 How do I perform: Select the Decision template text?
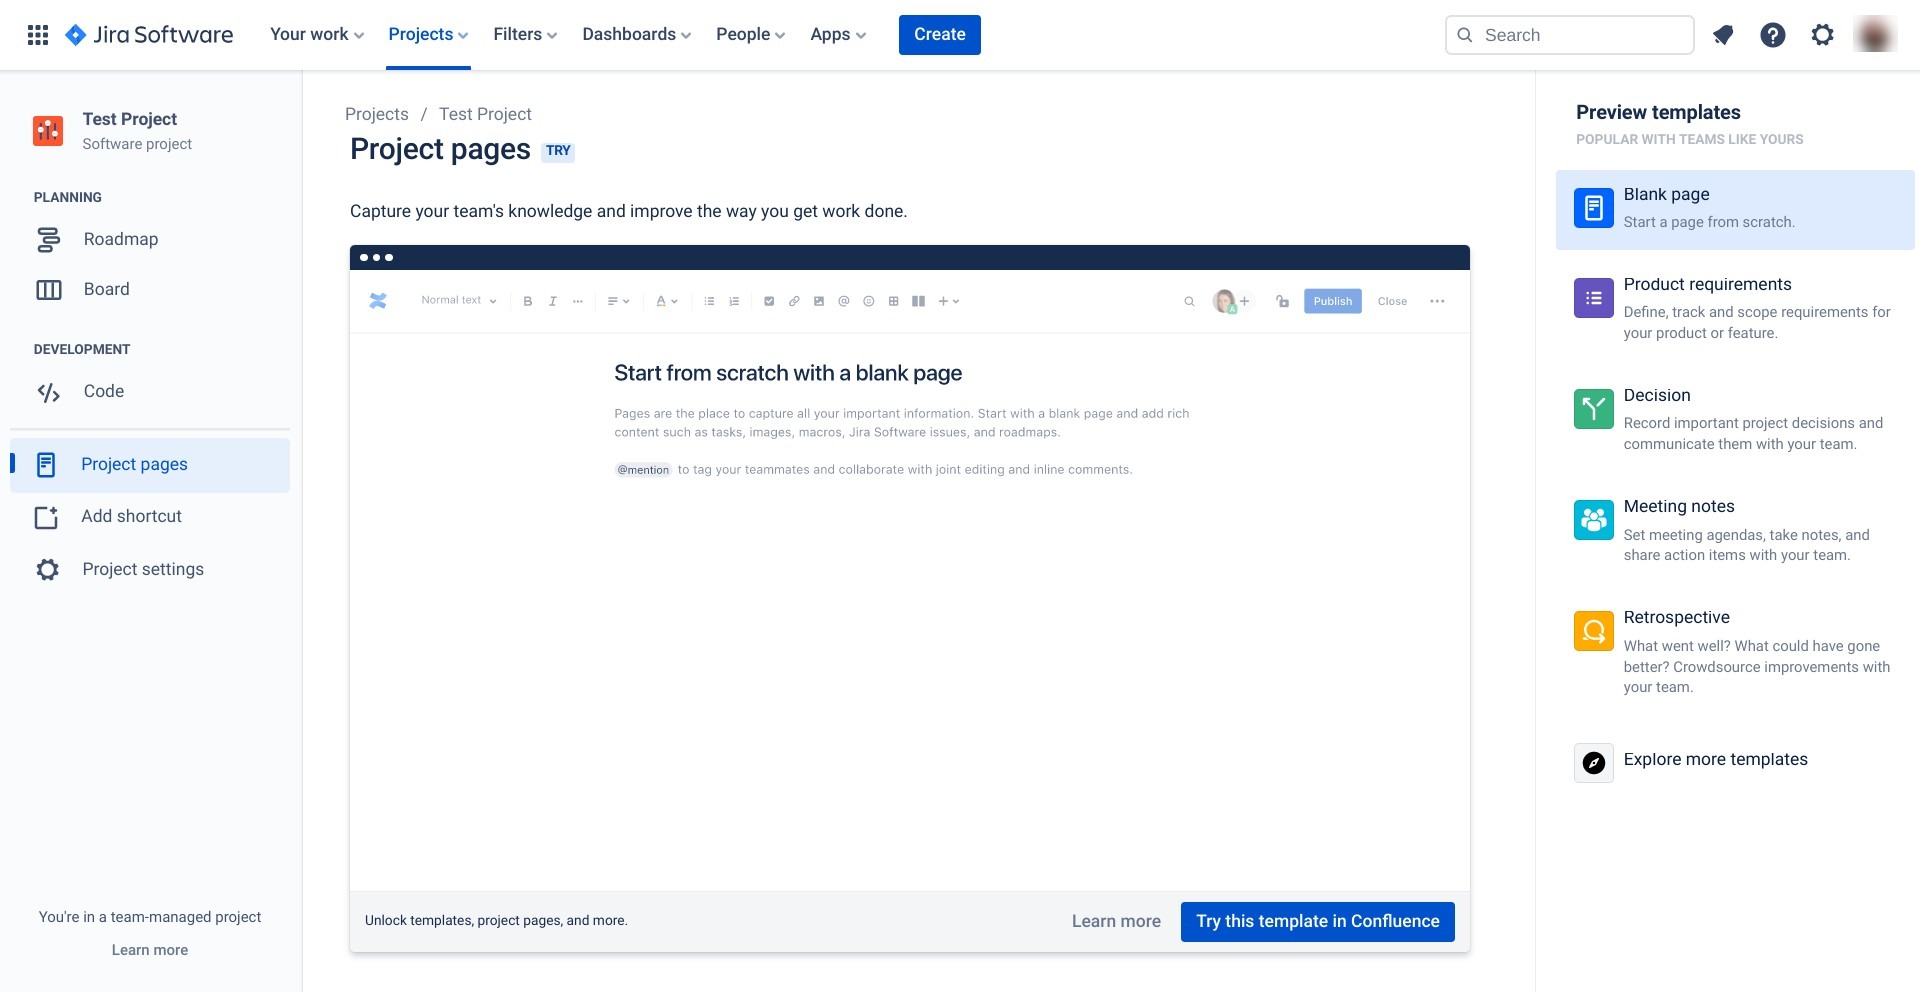pos(1657,395)
